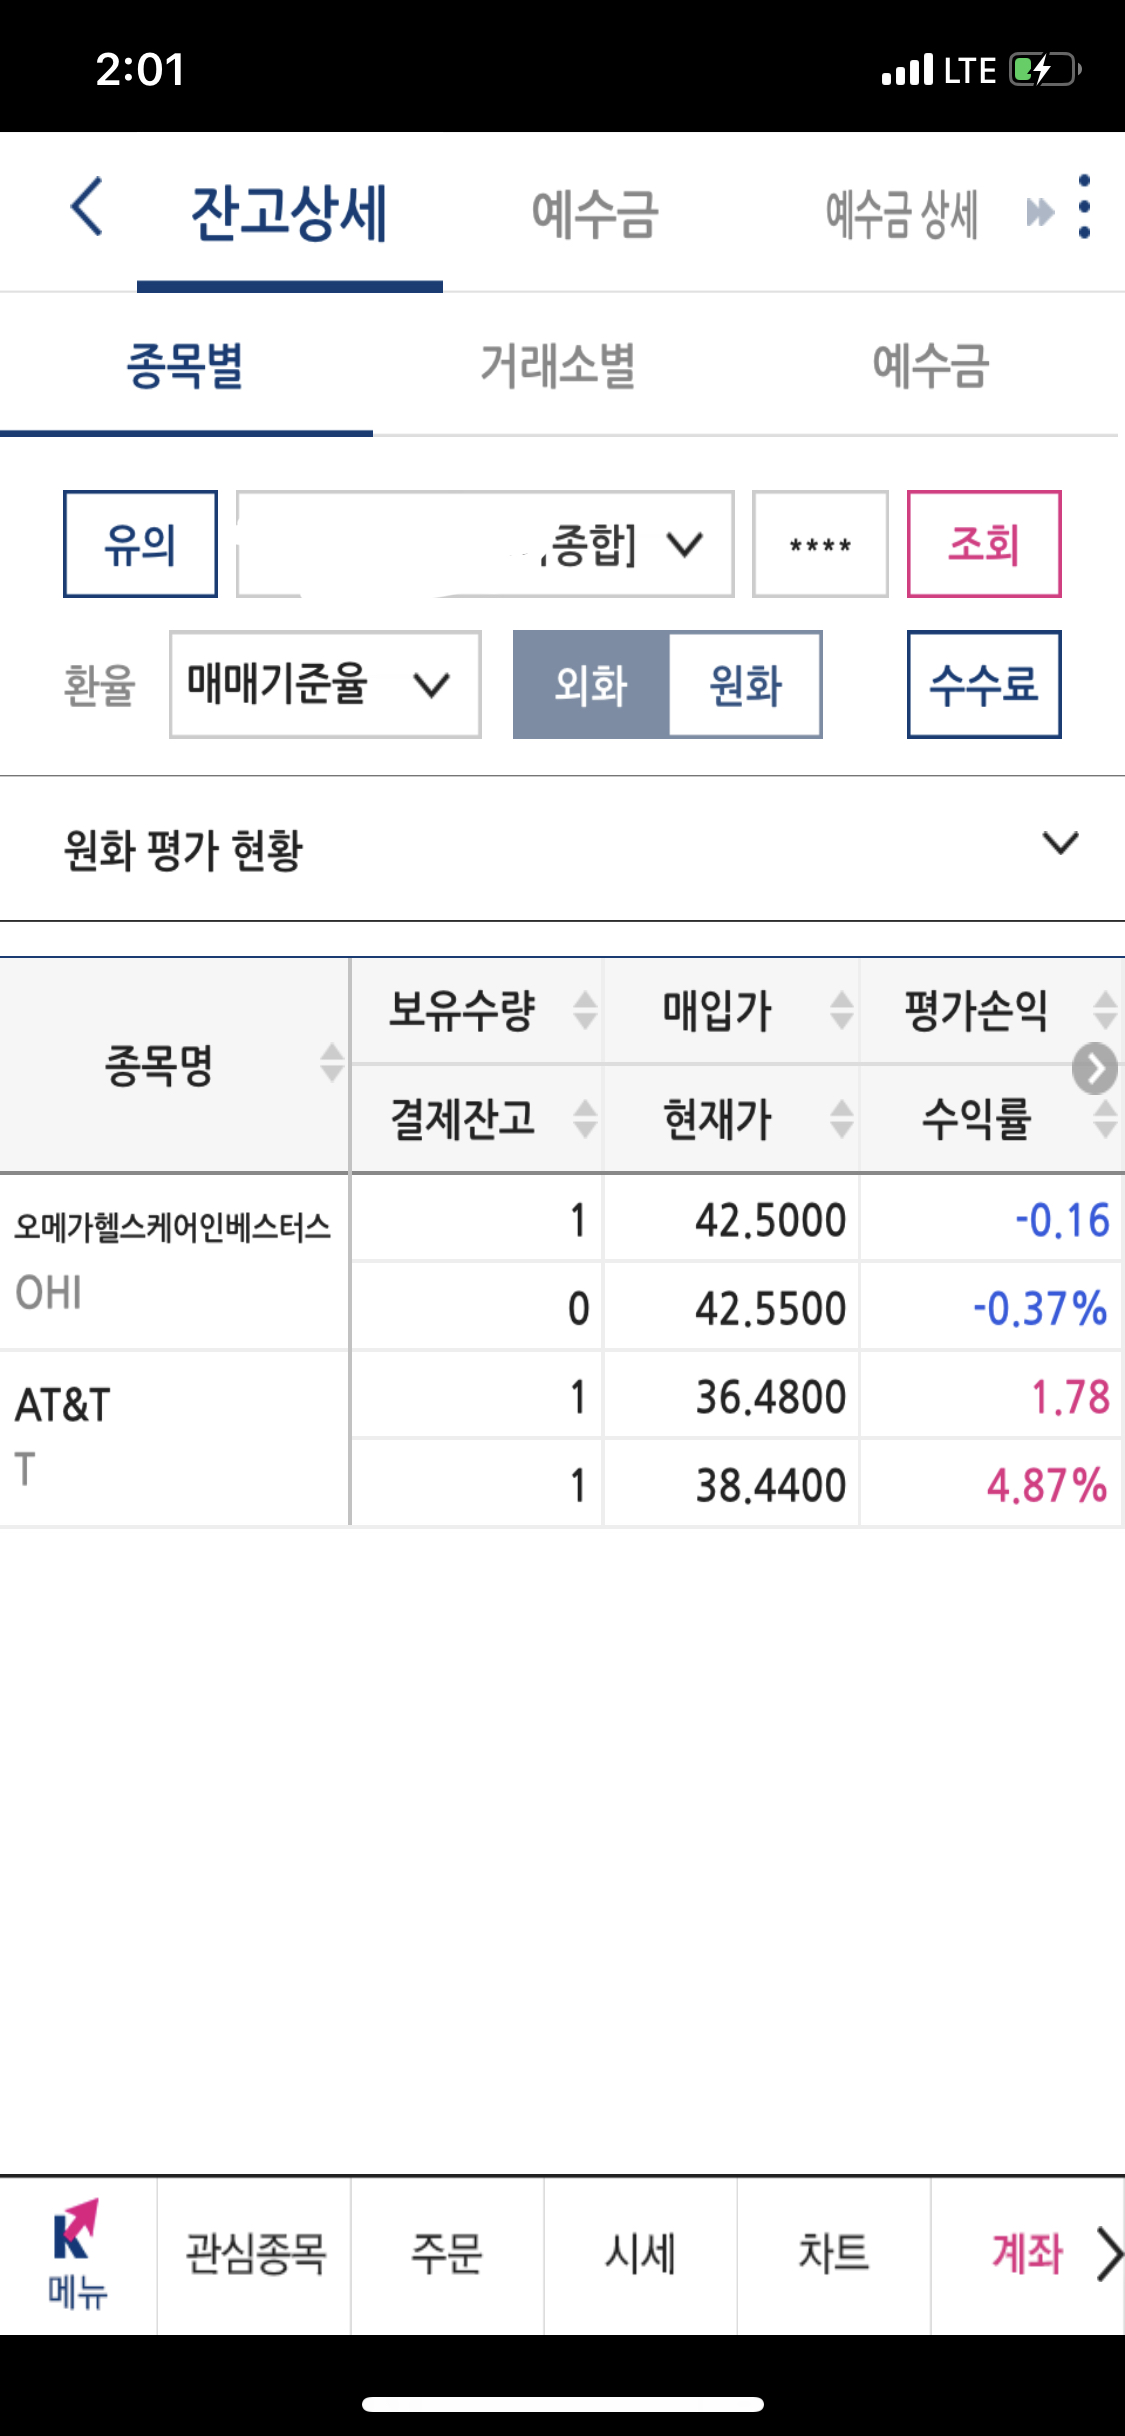Switch the currency toggle to 원화
1125x2436 pixels.
pyautogui.click(x=745, y=685)
